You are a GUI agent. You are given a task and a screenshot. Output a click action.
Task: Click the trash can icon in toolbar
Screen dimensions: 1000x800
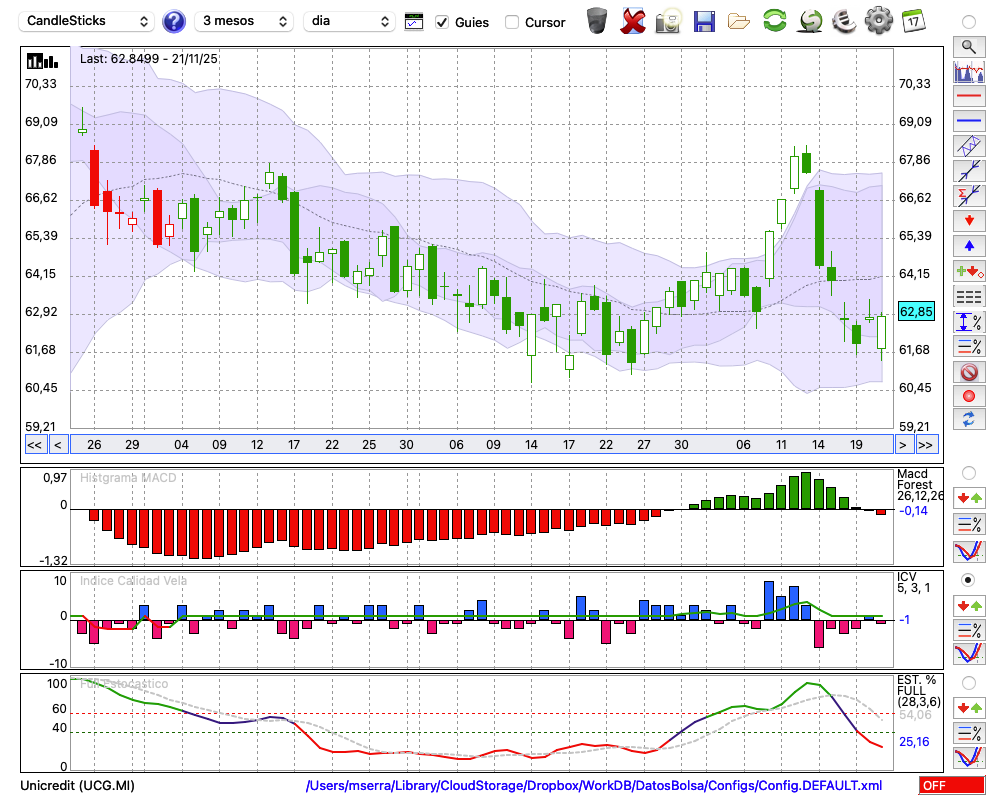pos(597,21)
